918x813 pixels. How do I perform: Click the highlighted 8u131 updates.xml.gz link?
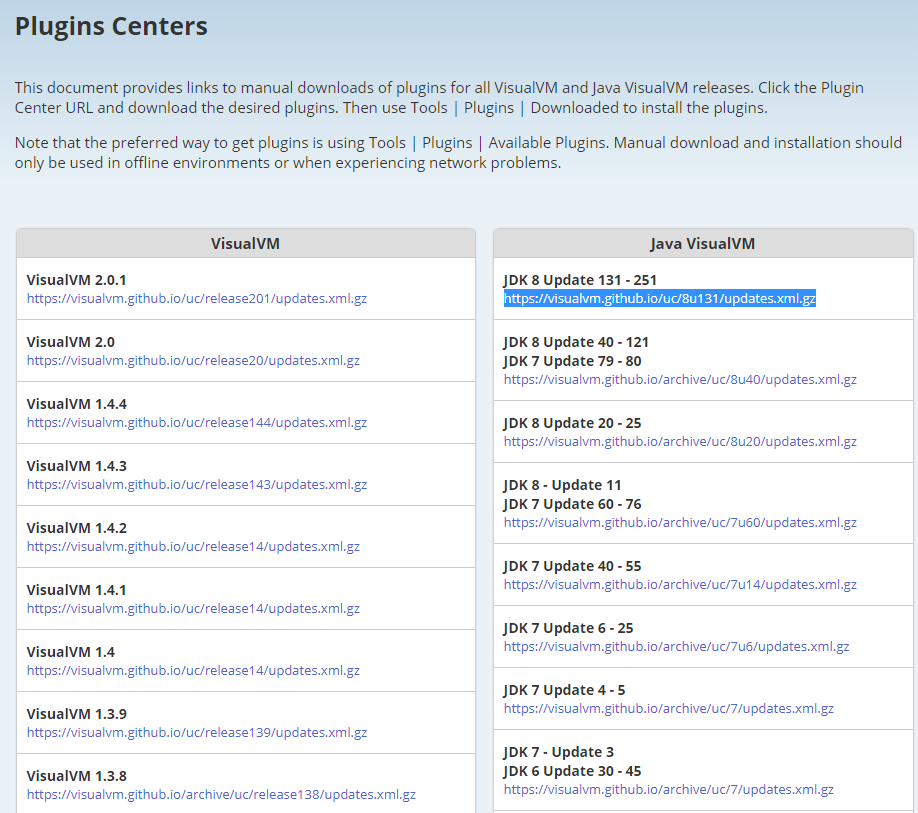coord(660,299)
